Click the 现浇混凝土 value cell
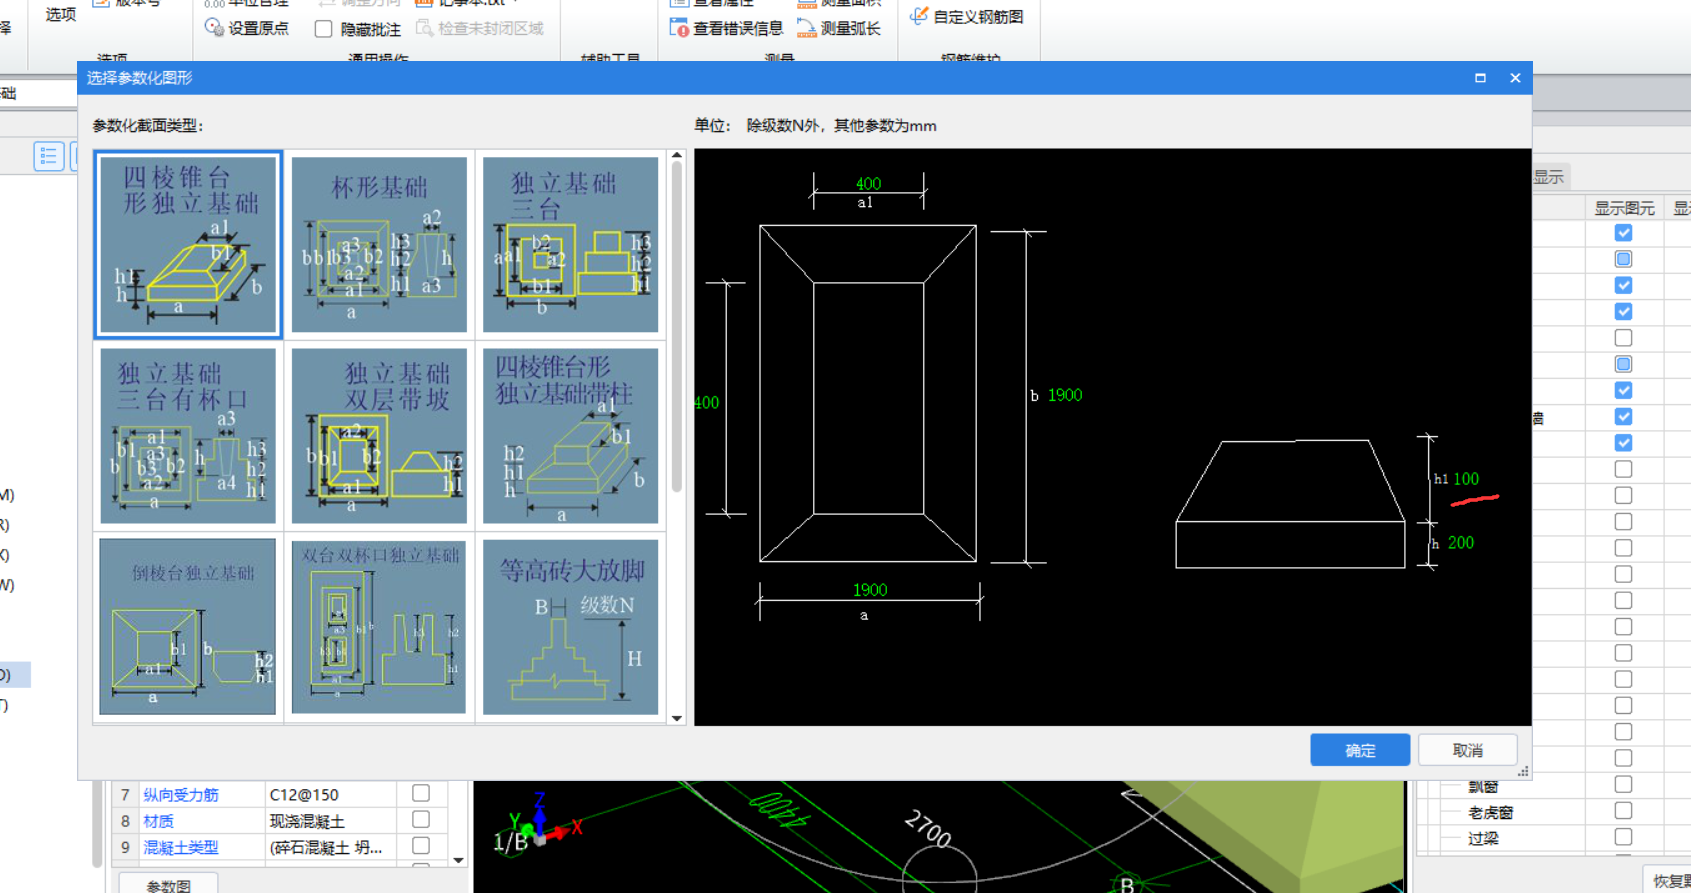 point(331,820)
